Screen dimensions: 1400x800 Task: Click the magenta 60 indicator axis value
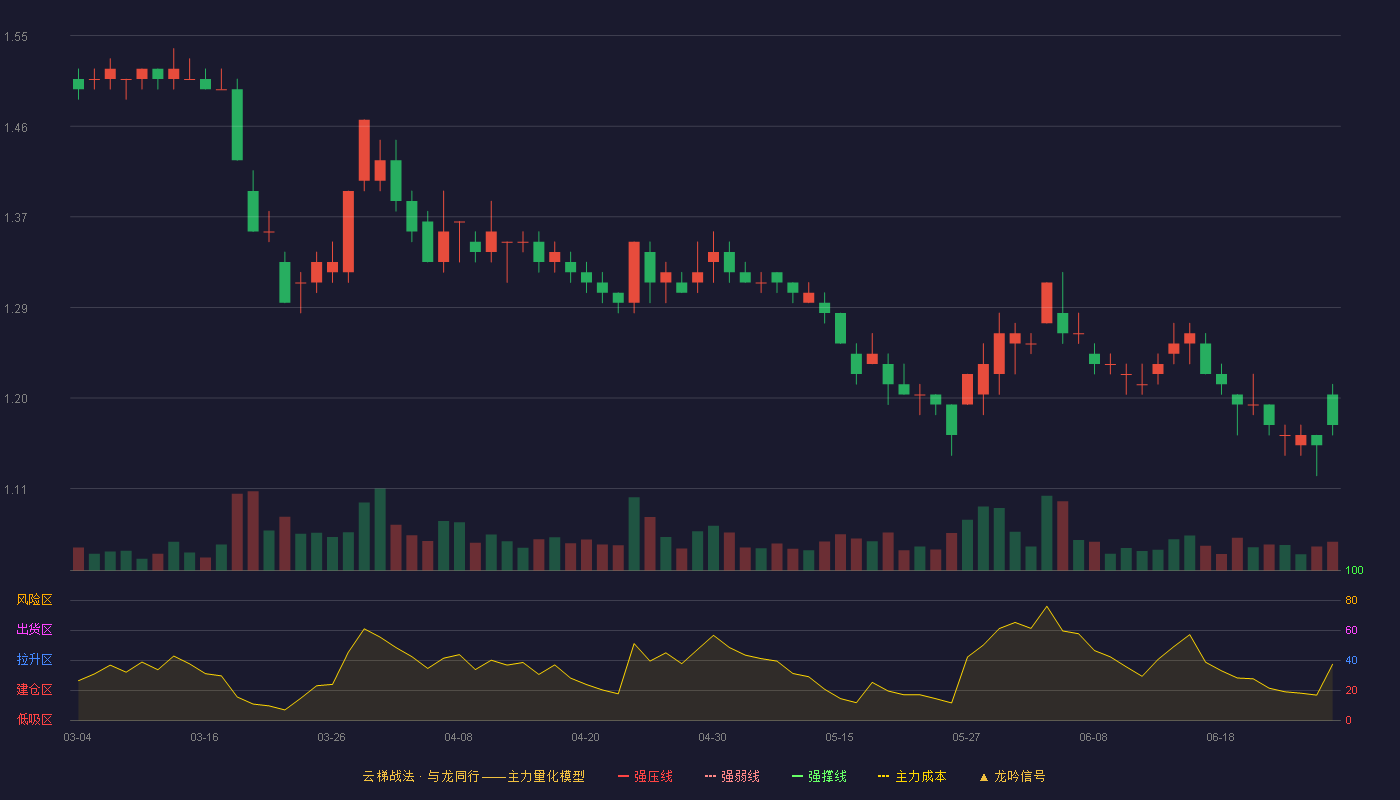pos(1351,630)
